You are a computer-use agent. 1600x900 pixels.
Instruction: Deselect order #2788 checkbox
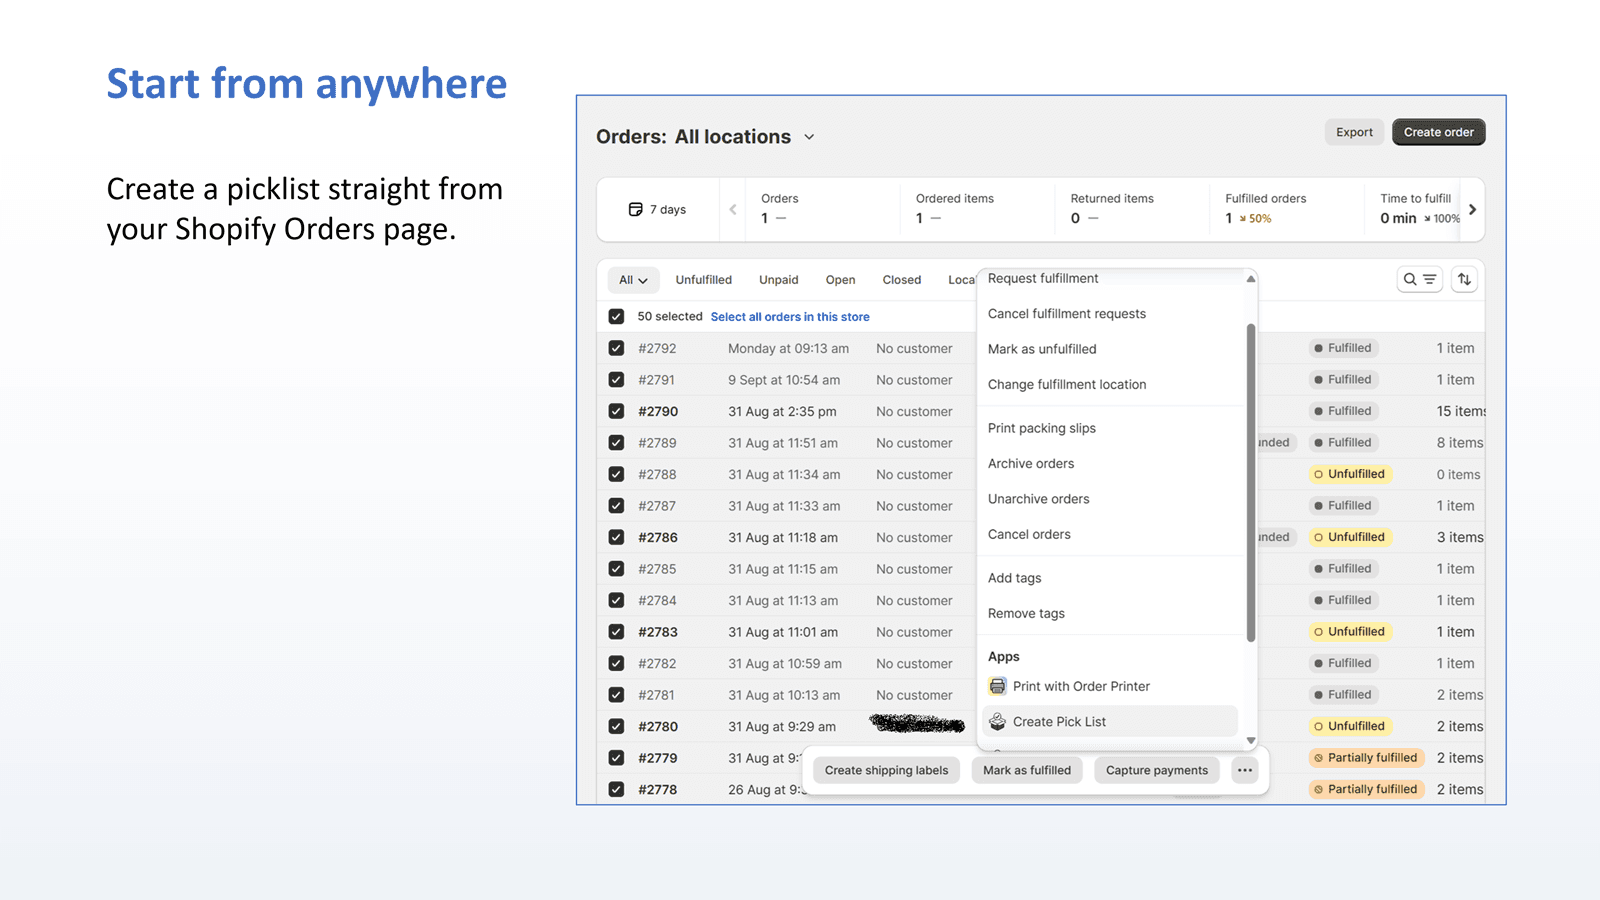point(616,475)
